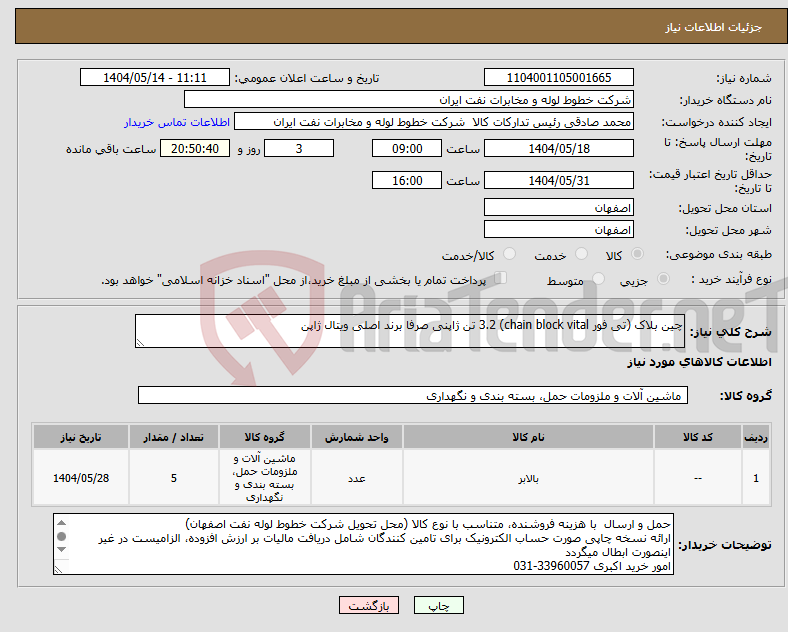Click the کد کالا column header
The image size is (788, 632).
(698, 437)
